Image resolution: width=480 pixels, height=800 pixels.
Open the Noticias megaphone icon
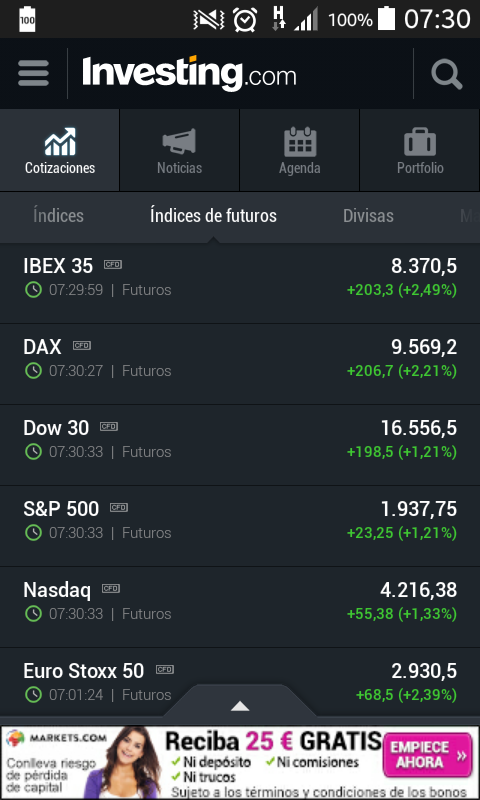click(x=179, y=141)
